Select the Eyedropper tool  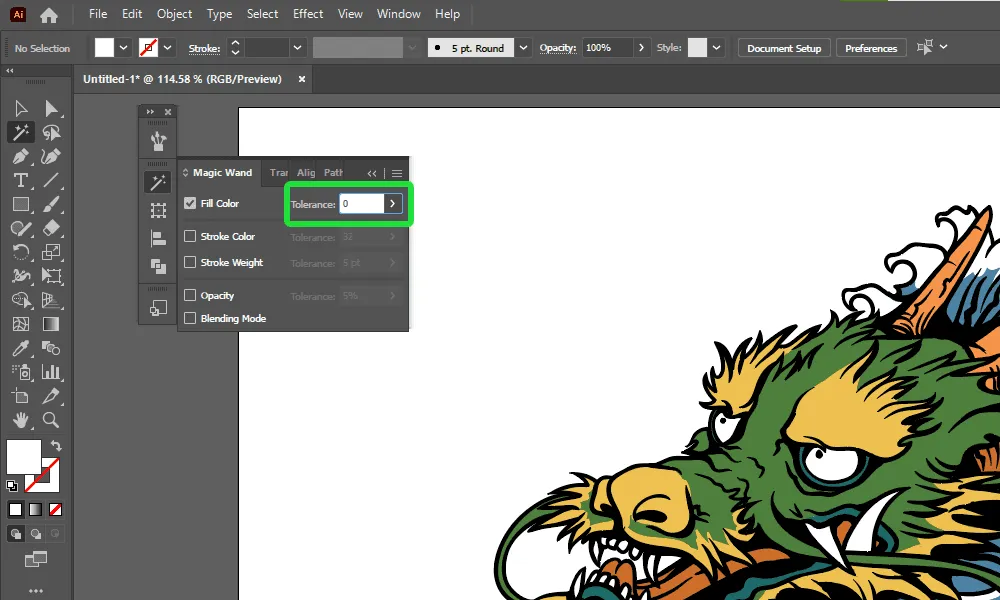click(x=20, y=348)
